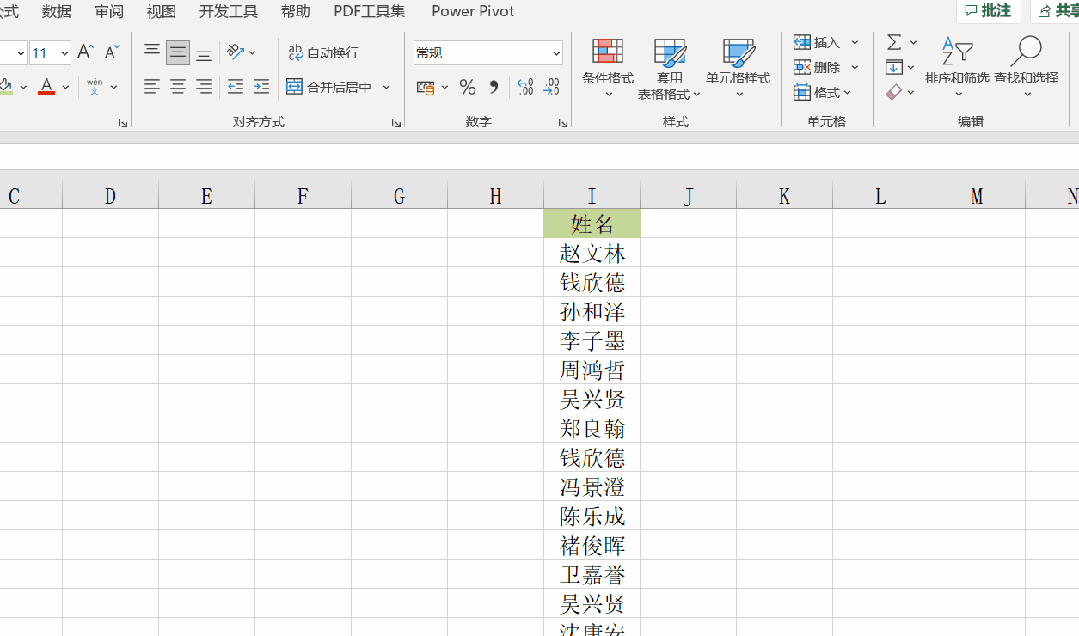Toggle center horizontal alignment
This screenshot has height=636, width=1079.
[177, 88]
